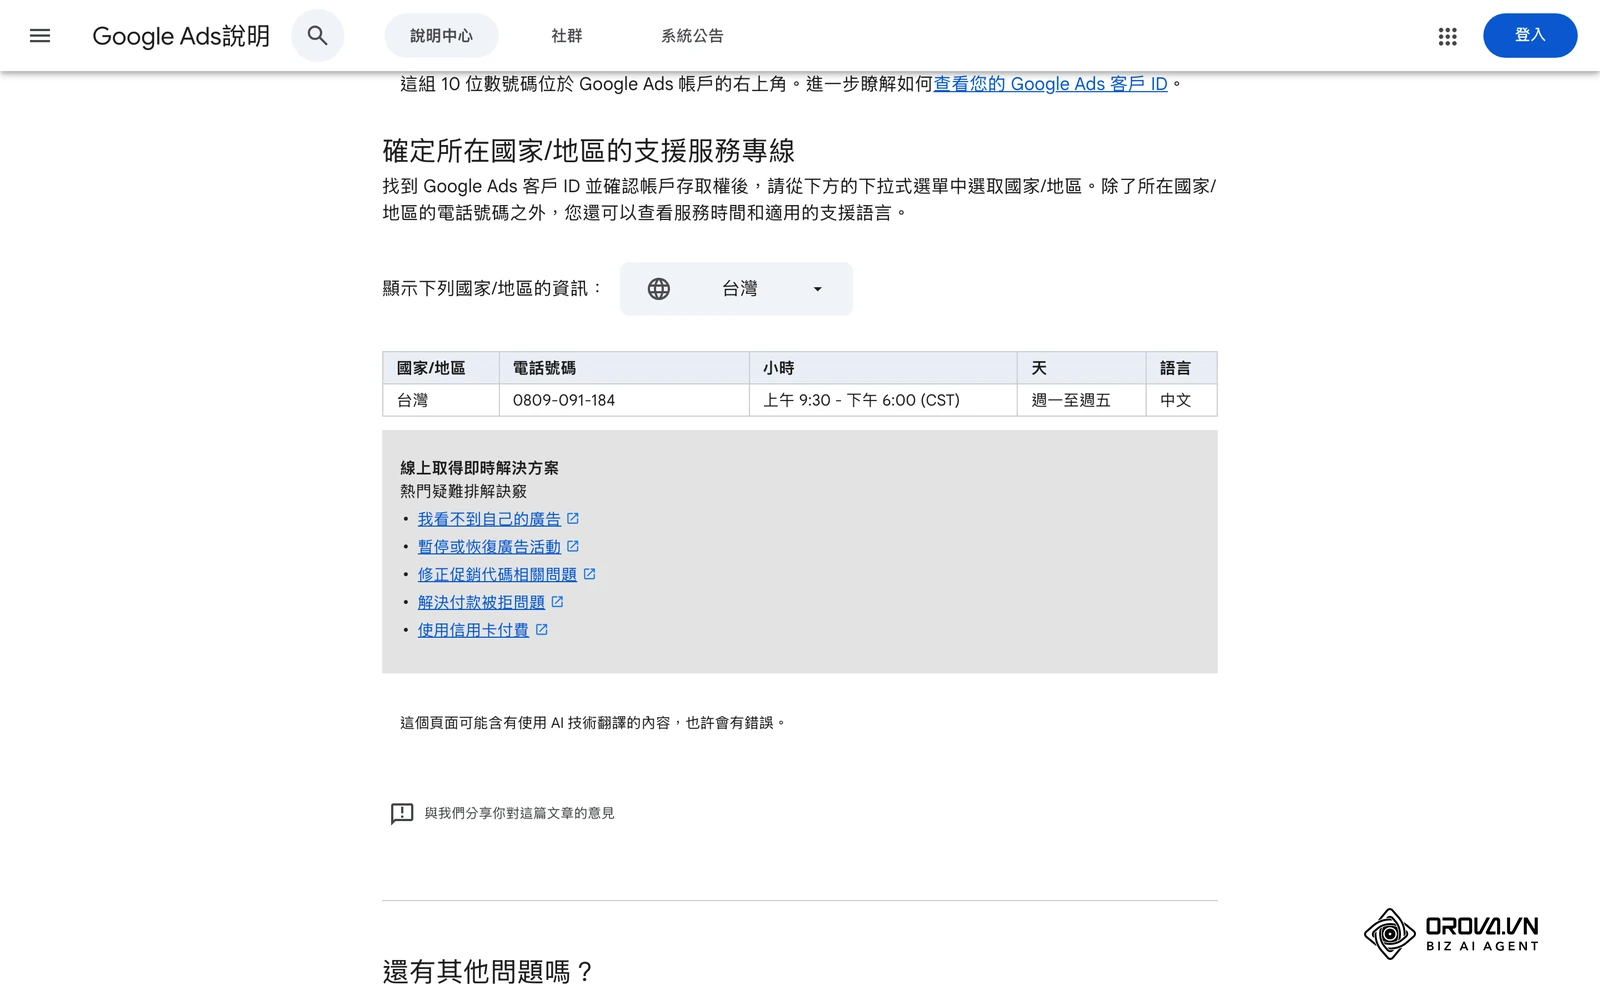Open the 系統公告 tab
The image size is (1600, 1000).
(x=692, y=36)
